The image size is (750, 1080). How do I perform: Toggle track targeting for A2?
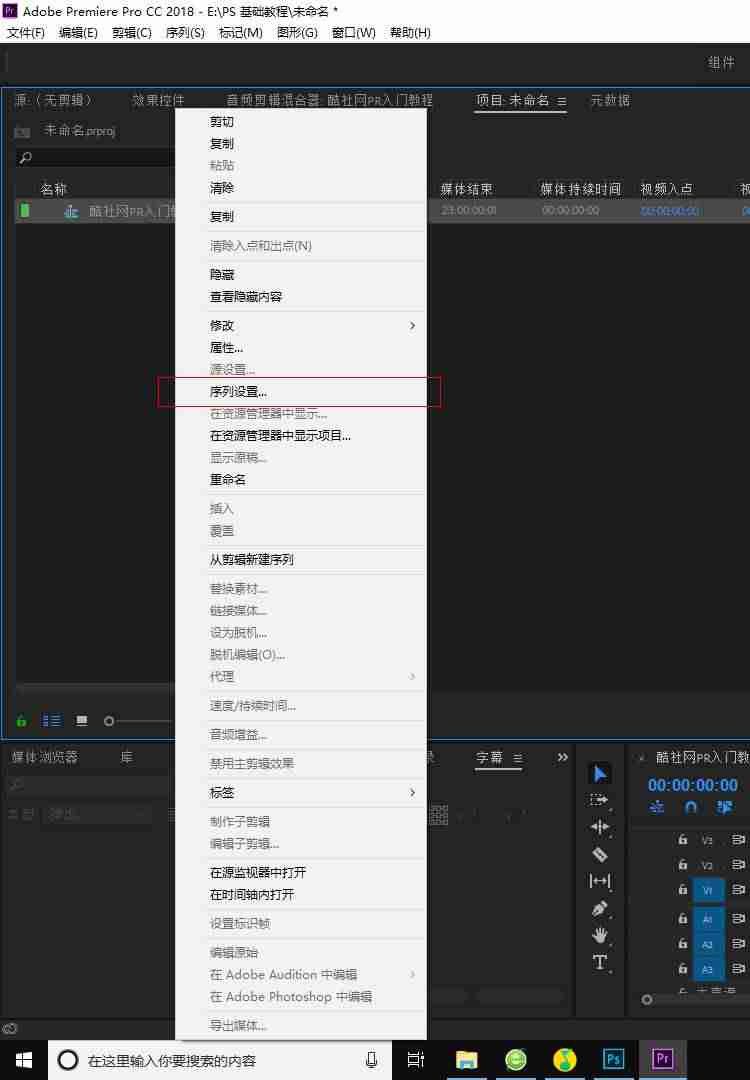707,944
